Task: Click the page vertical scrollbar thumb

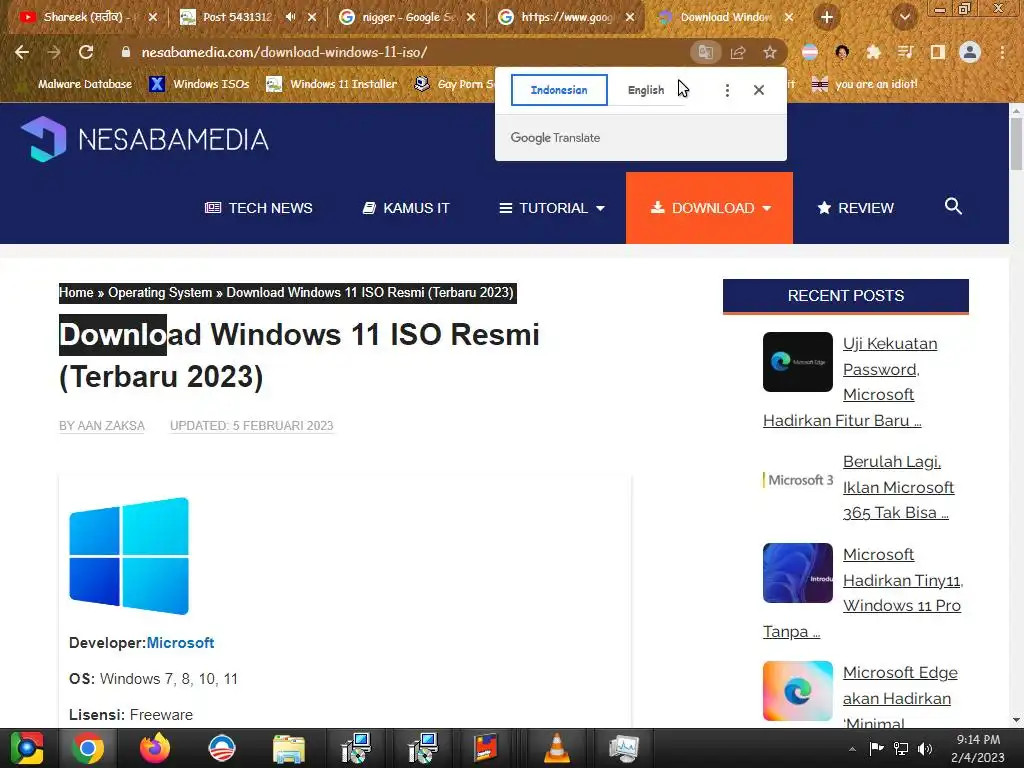Action: pos(1016,144)
